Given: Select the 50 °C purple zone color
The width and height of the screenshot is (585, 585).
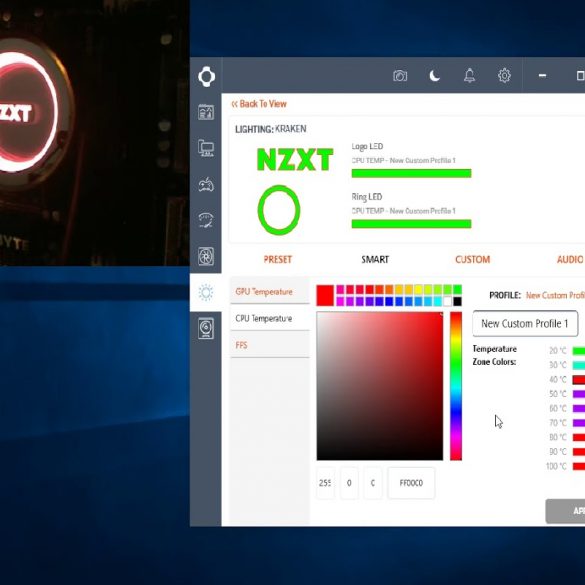Looking at the screenshot, I should pyautogui.click(x=579, y=394).
